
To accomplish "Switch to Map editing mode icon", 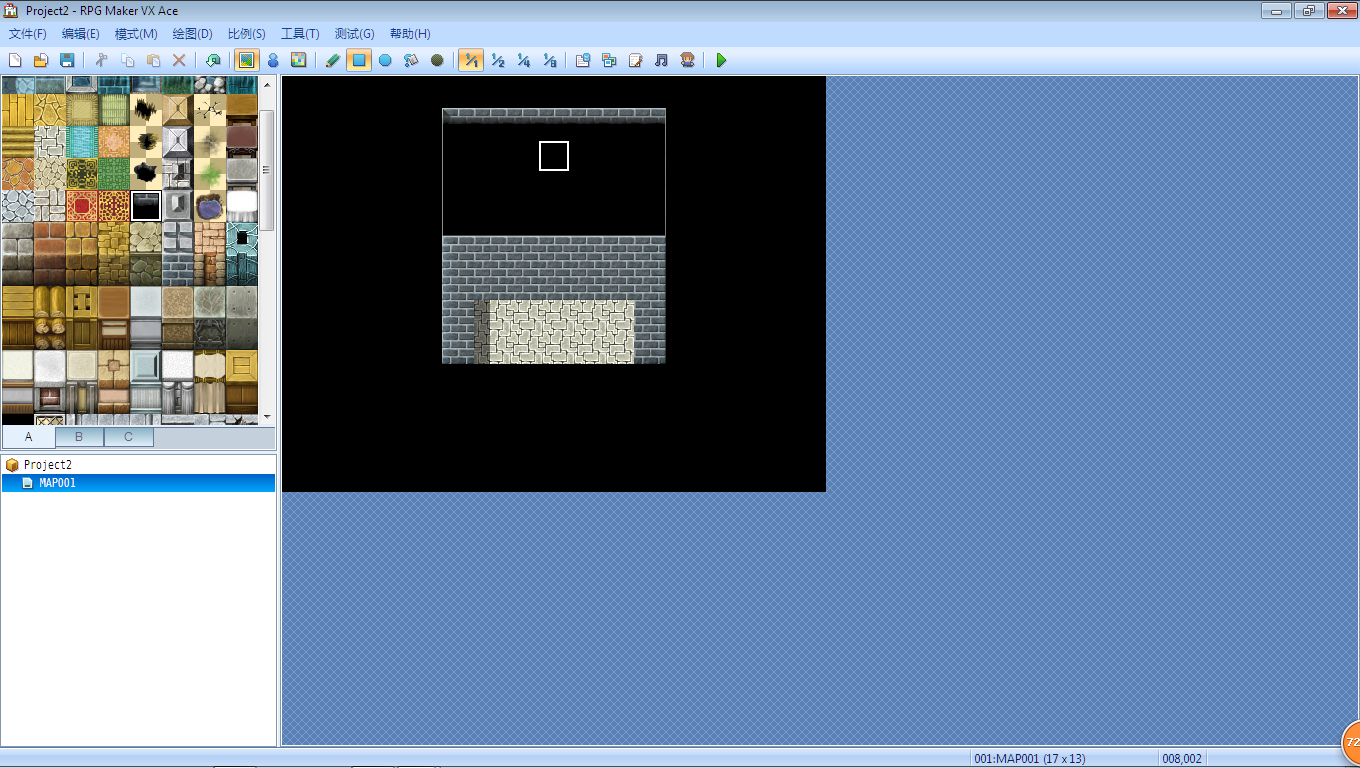I will point(246,60).
